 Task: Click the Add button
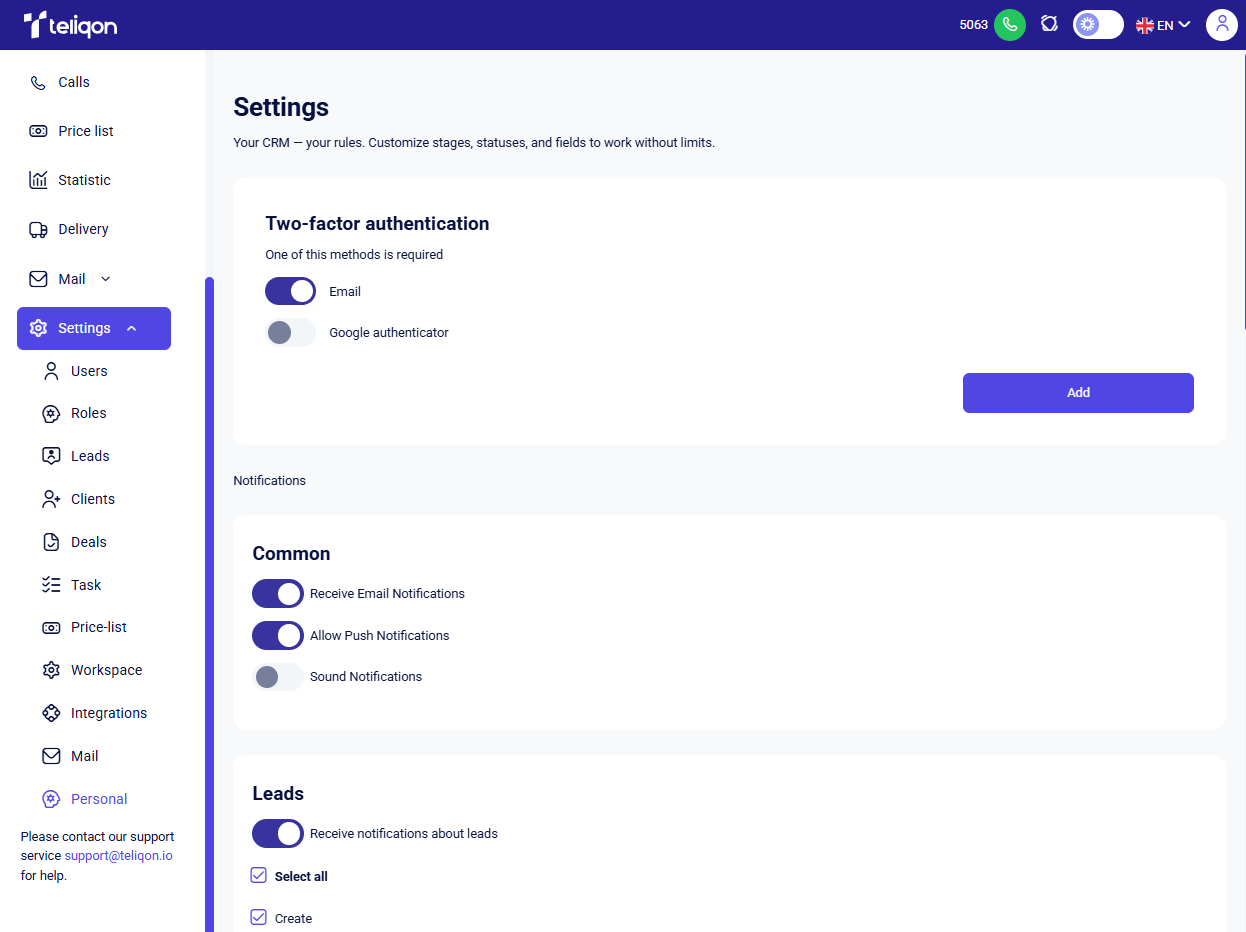tap(1077, 393)
